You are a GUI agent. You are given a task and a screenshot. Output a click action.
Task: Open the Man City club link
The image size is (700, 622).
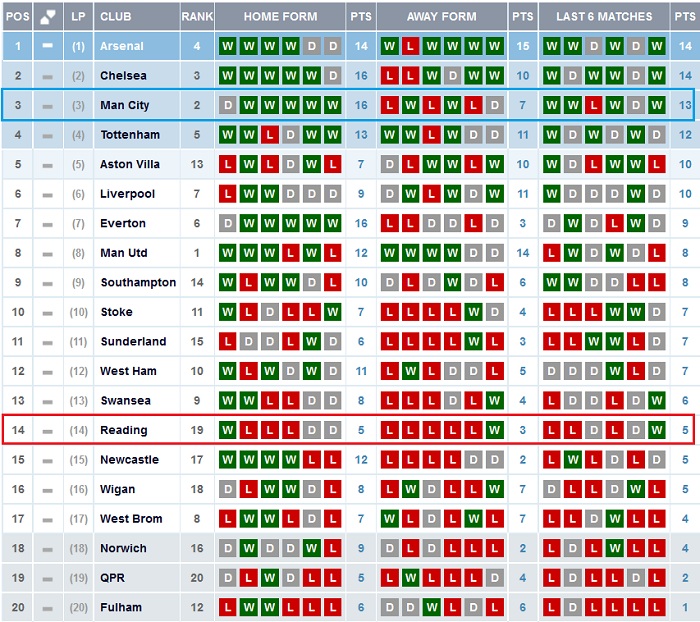(x=125, y=105)
